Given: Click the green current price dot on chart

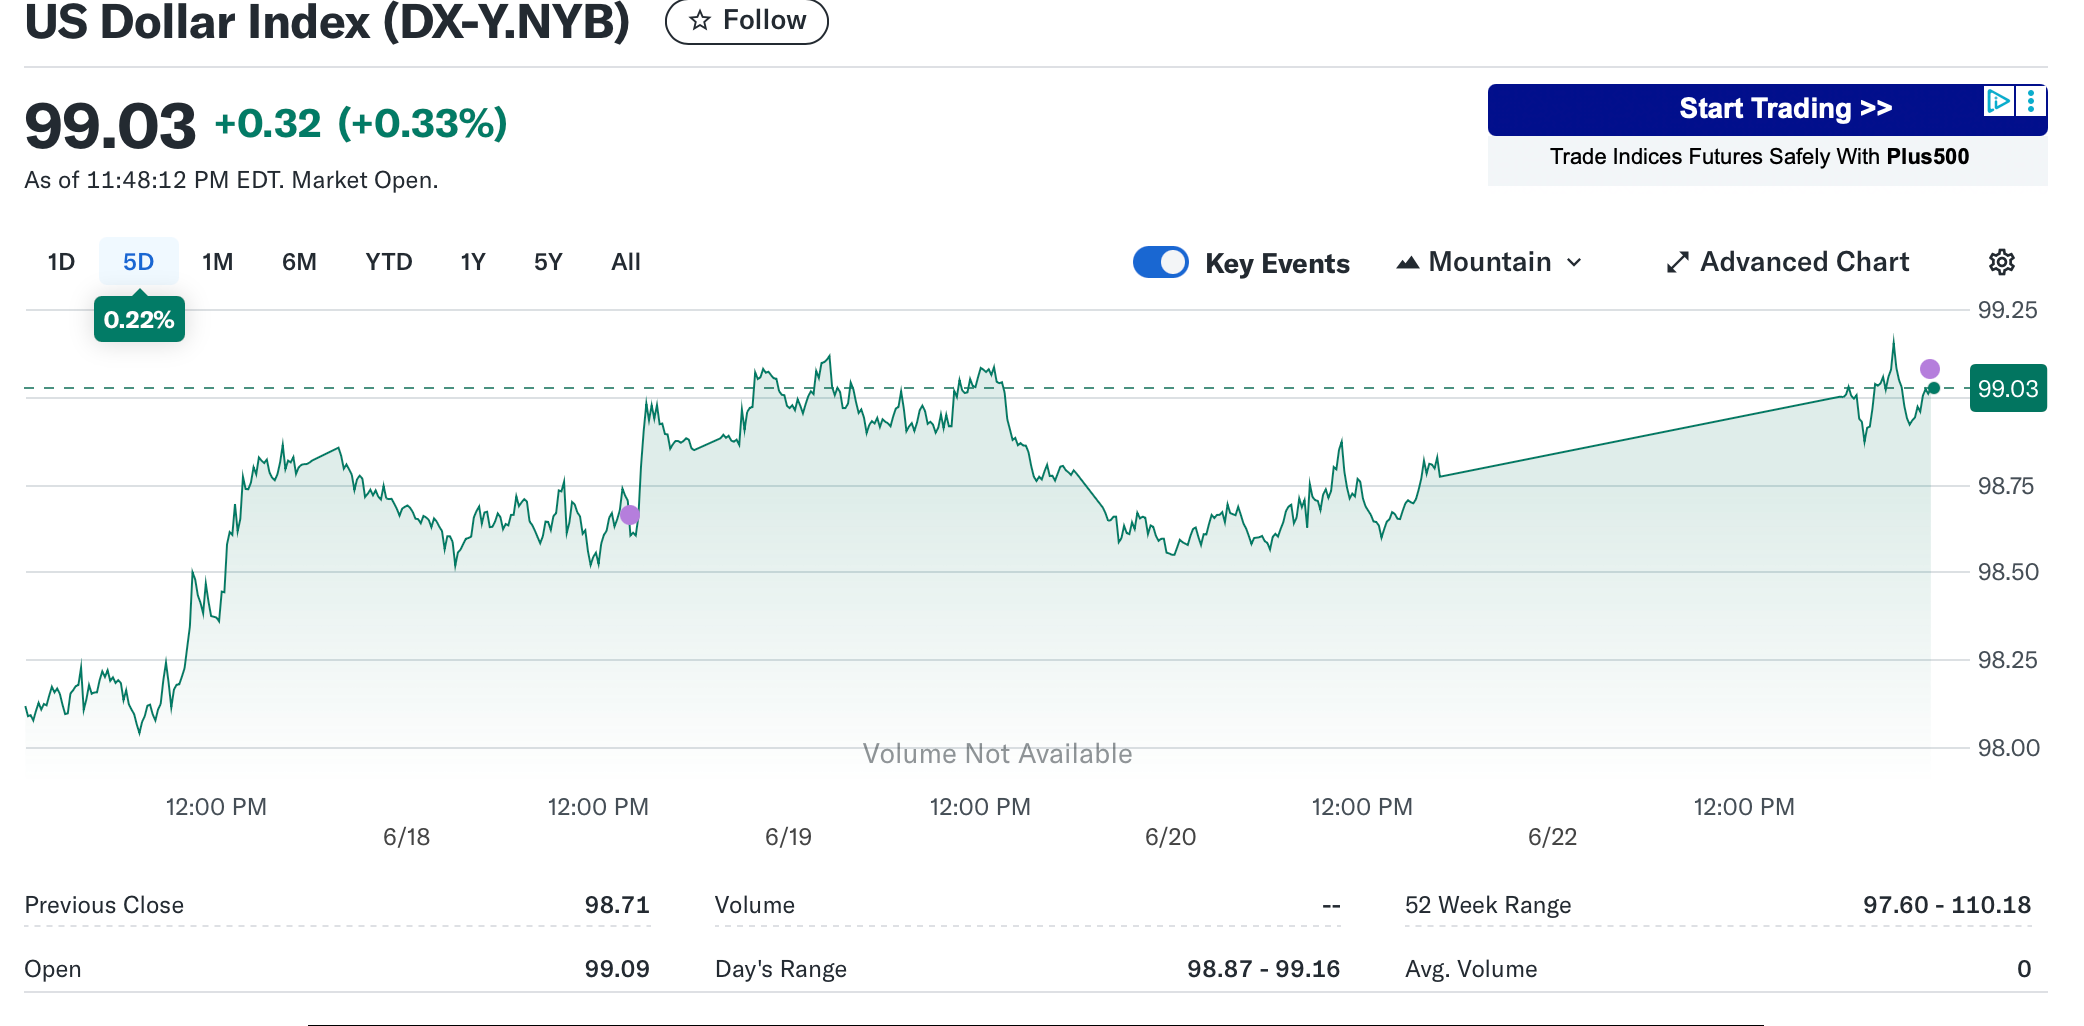Looking at the screenshot, I should coord(1934,388).
